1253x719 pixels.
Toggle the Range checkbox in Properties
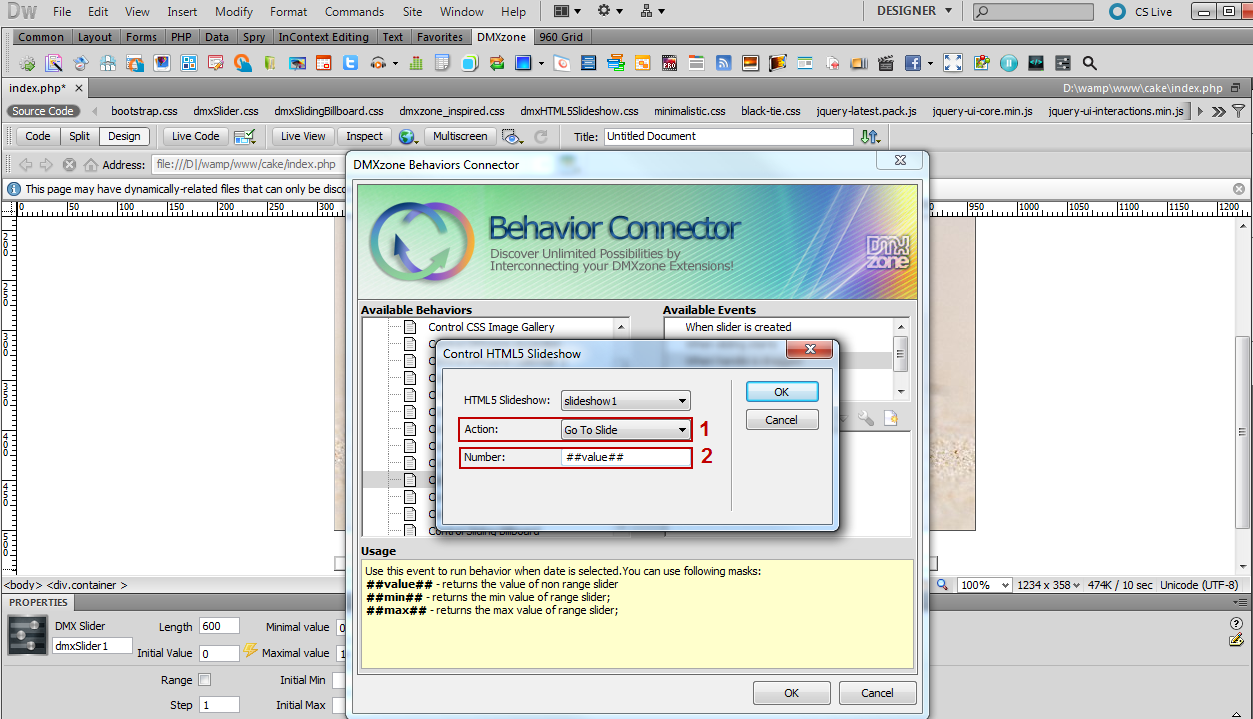click(205, 680)
